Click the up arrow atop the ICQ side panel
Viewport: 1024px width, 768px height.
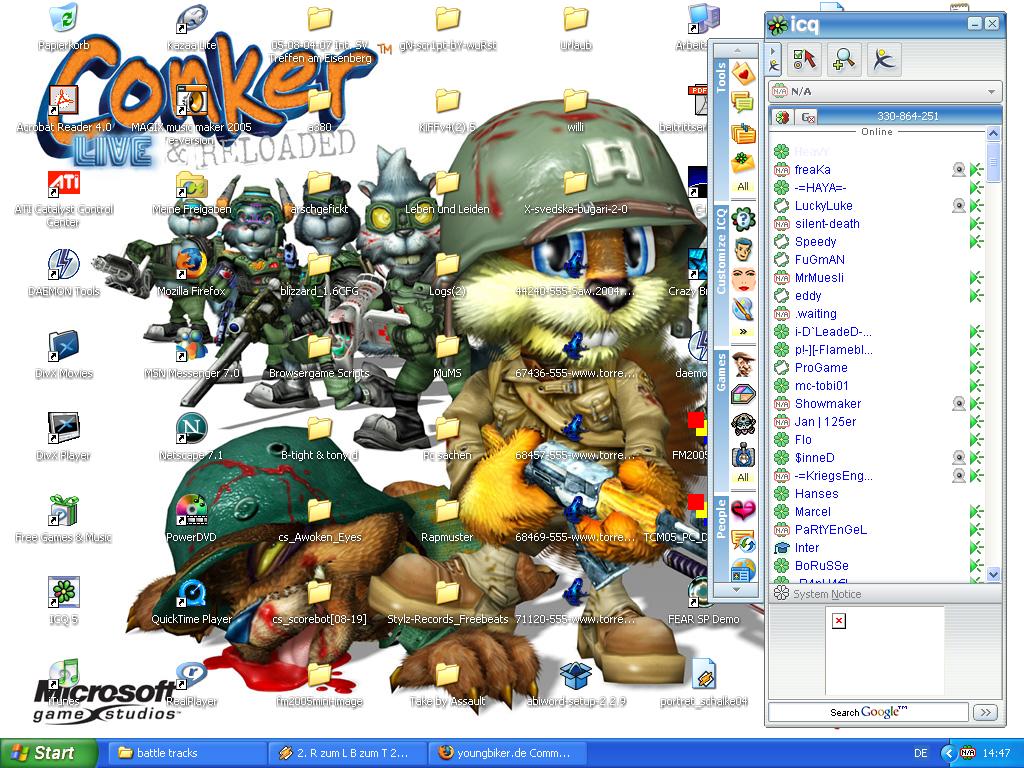[x=736, y=50]
